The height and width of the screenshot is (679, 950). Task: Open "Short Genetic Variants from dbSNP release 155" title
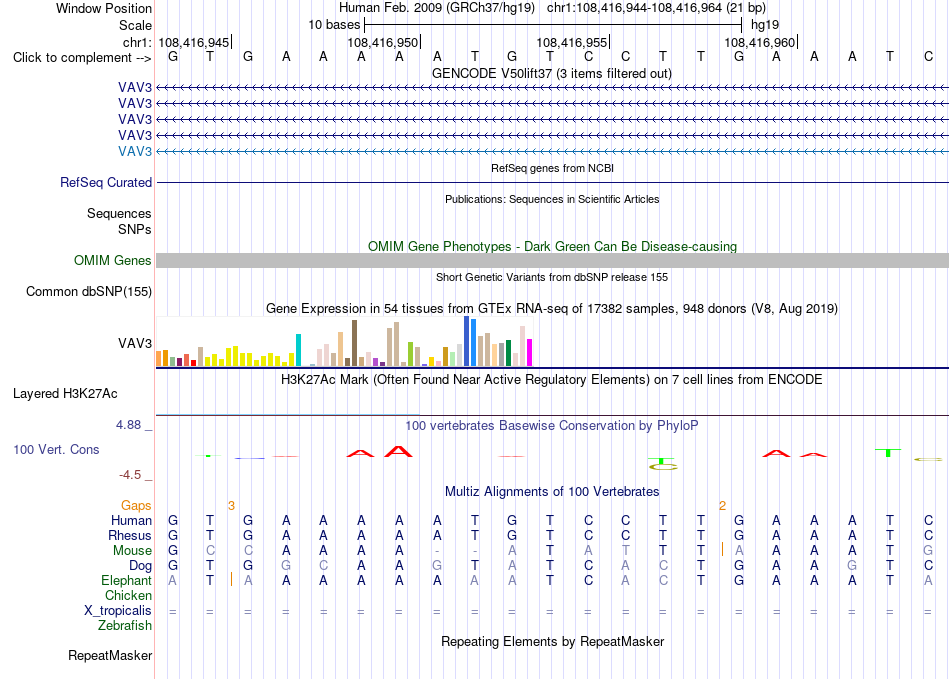pyautogui.click(x=552, y=277)
